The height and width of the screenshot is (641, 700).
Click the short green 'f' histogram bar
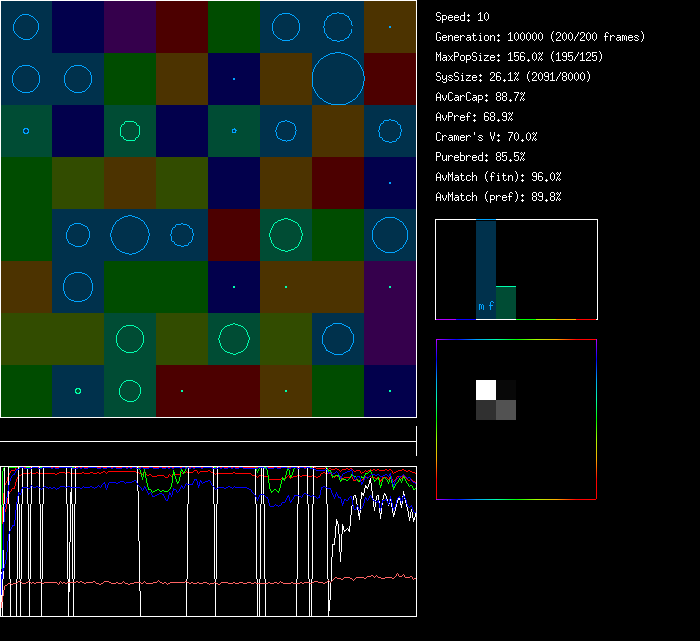506,302
